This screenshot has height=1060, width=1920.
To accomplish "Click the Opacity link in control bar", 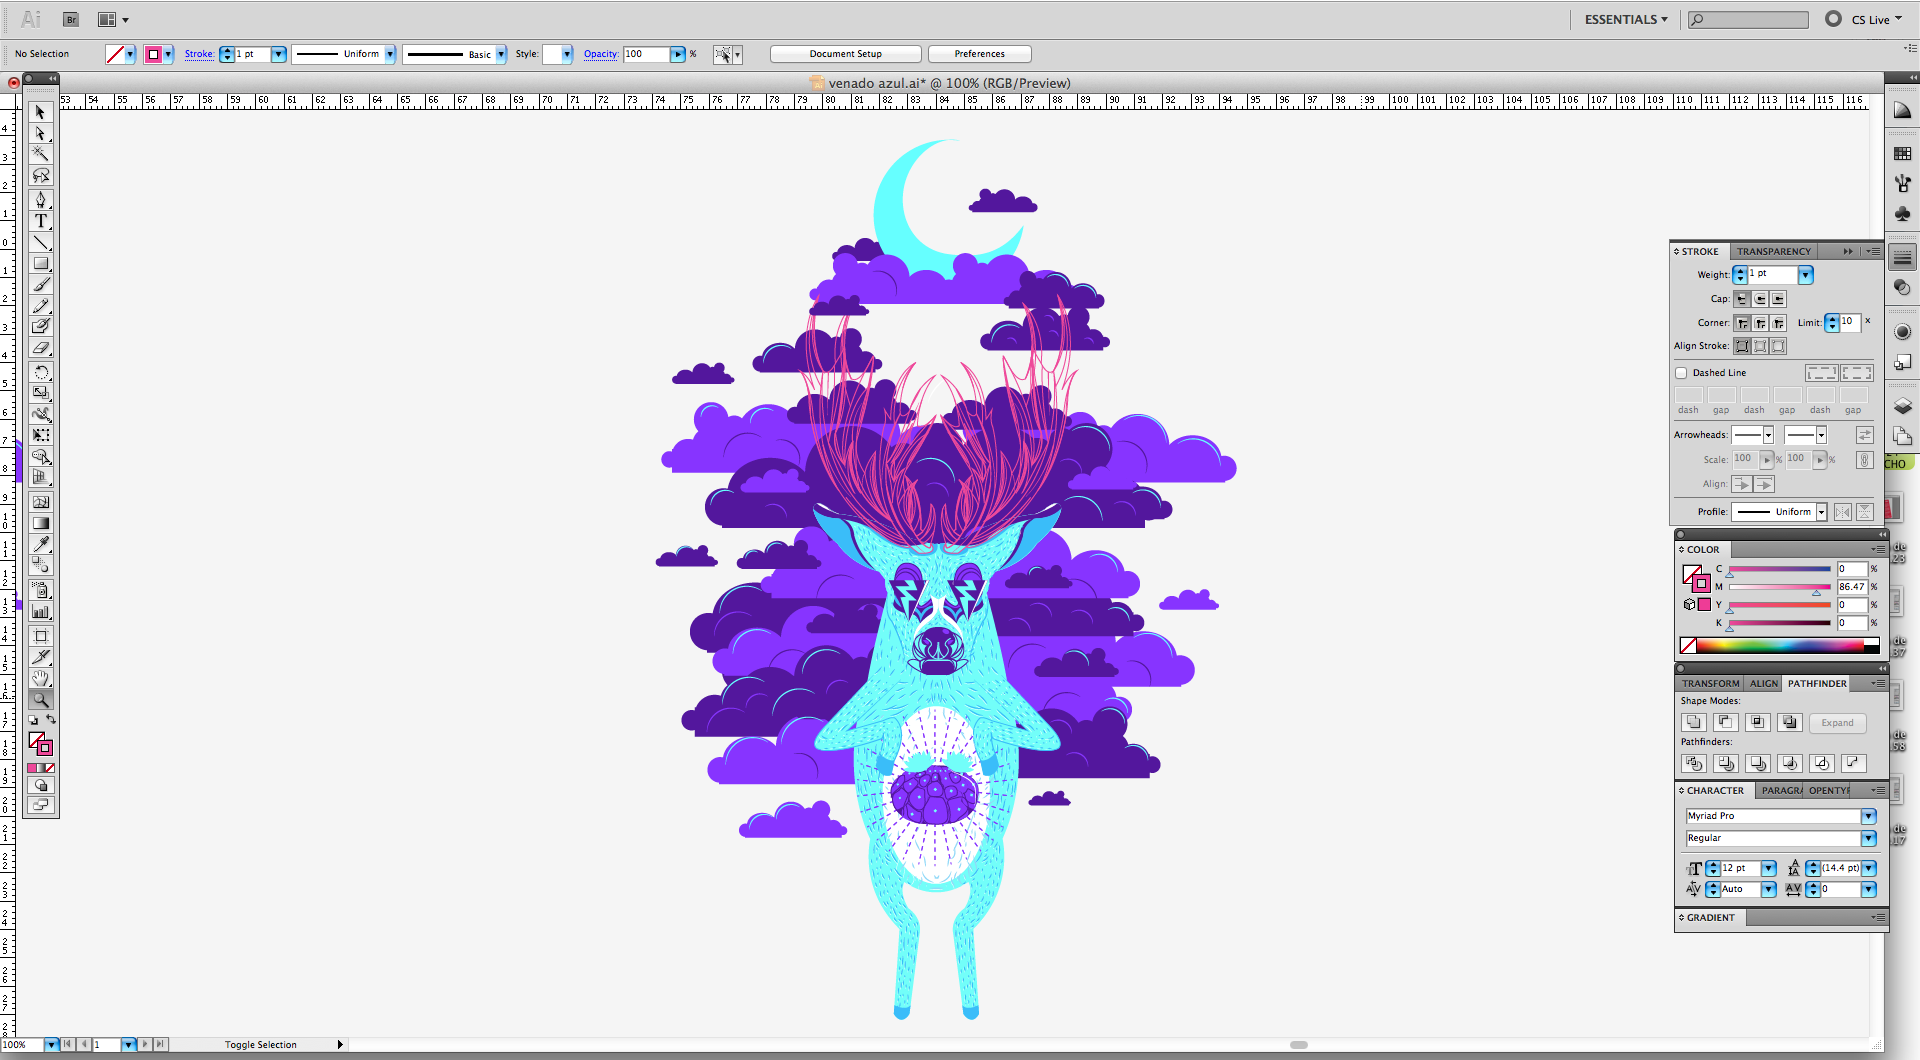I will pos(601,54).
